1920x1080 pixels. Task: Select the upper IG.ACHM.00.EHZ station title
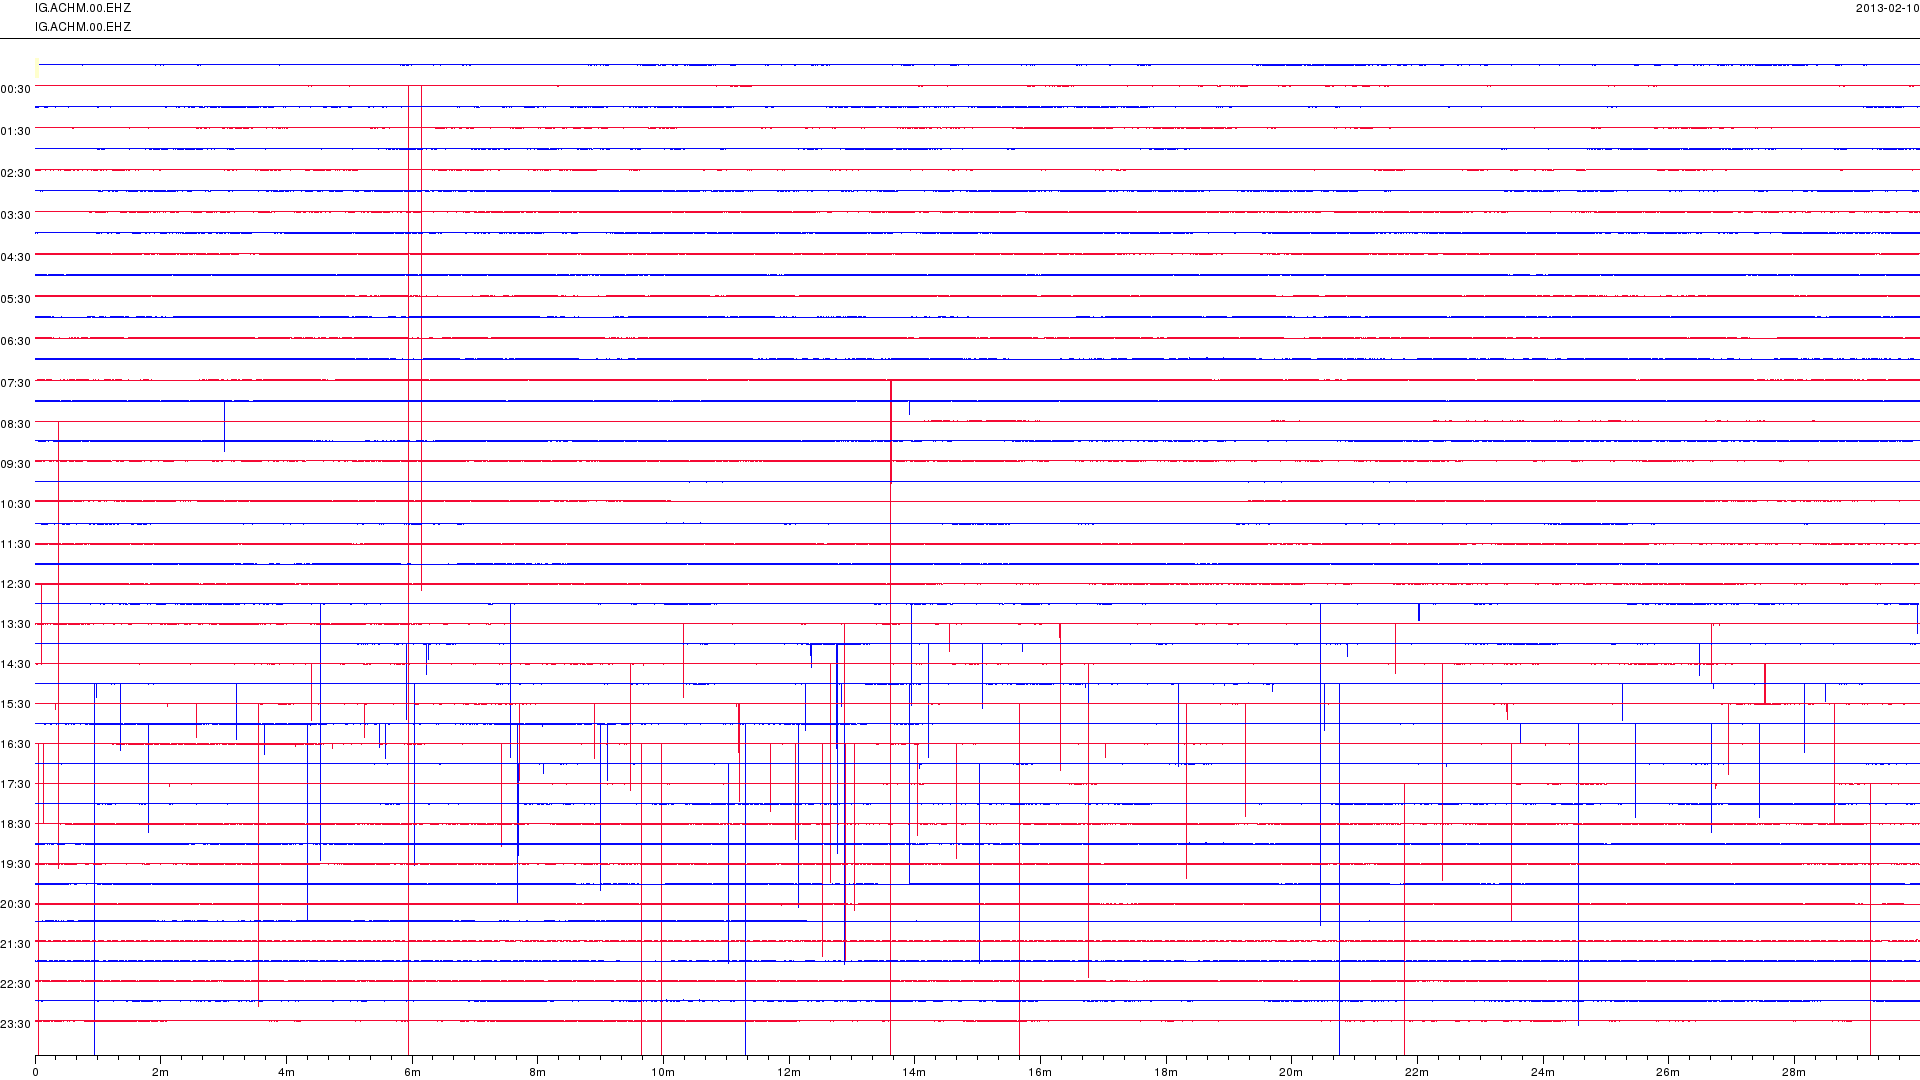[83, 8]
